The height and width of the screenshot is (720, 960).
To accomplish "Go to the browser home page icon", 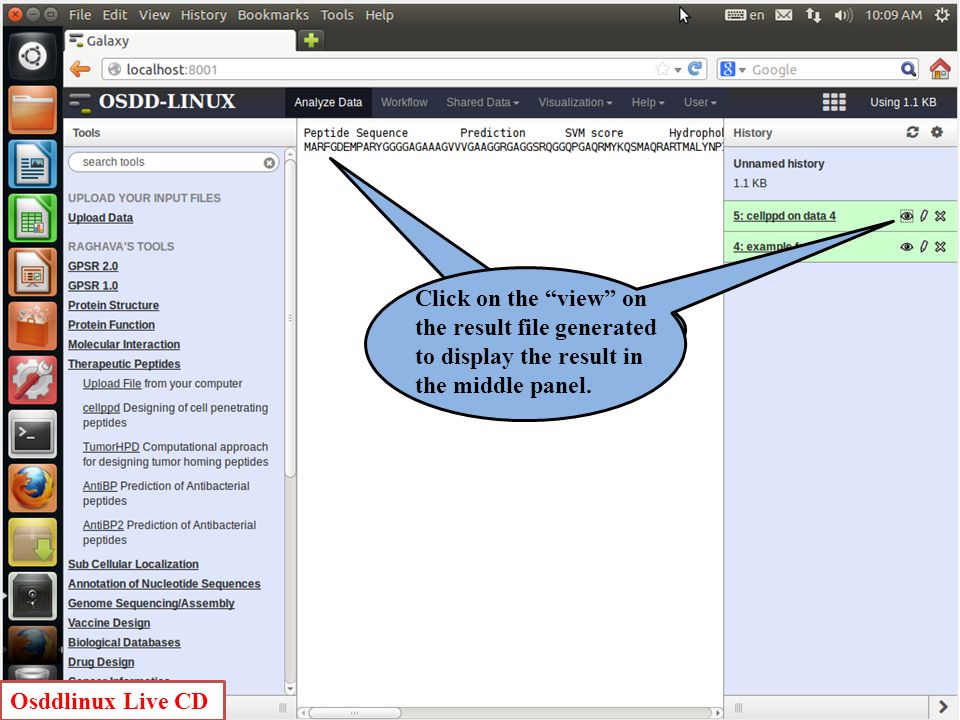I will point(940,69).
